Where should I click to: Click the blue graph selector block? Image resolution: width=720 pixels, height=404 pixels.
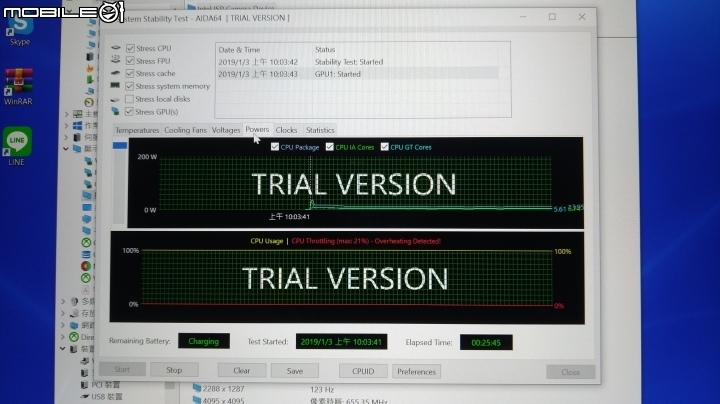120,146
